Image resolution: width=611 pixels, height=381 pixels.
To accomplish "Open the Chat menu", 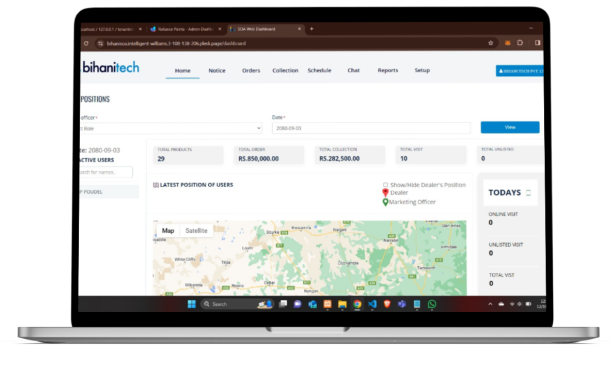I will coord(353,71).
